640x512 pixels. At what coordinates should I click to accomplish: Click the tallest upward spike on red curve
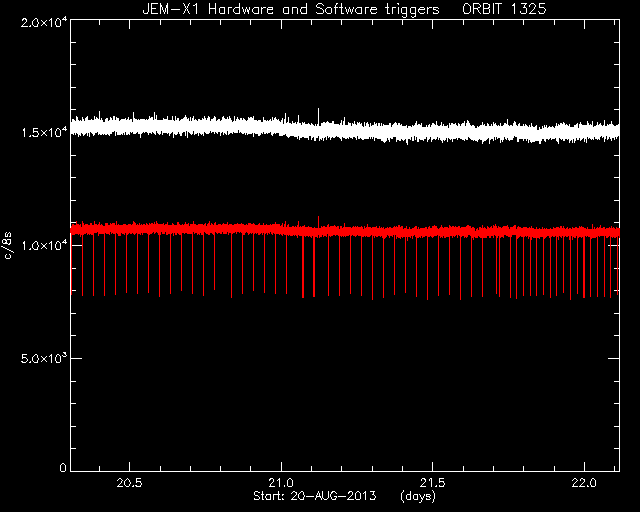(318, 222)
